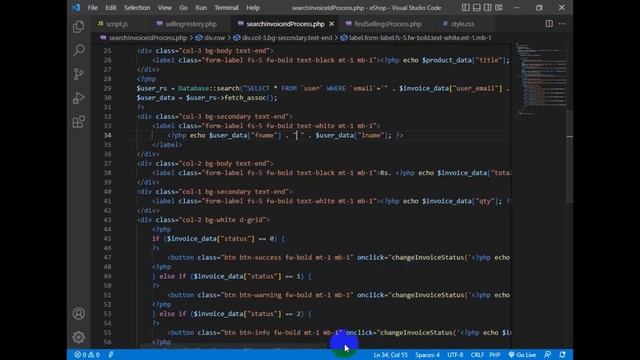This screenshot has height=360, width=640.
Task: Open the Run menu
Action: pos(201,8)
